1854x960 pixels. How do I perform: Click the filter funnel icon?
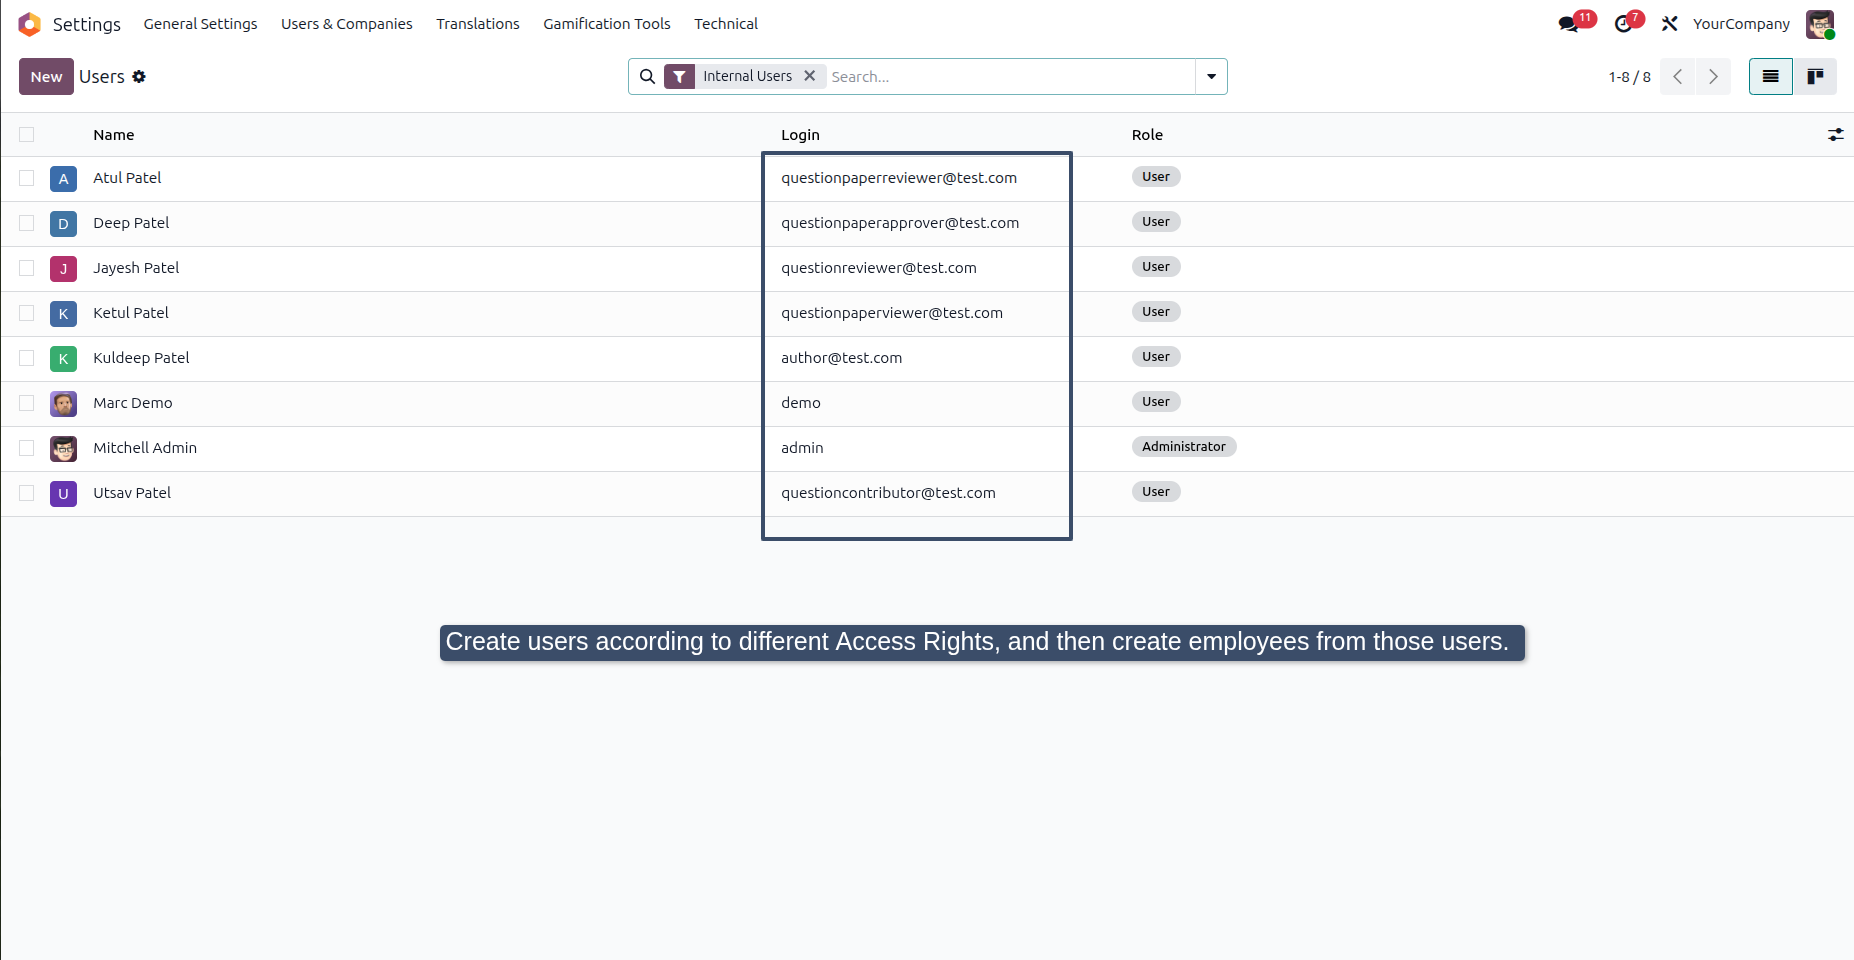click(x=679, y=76)
